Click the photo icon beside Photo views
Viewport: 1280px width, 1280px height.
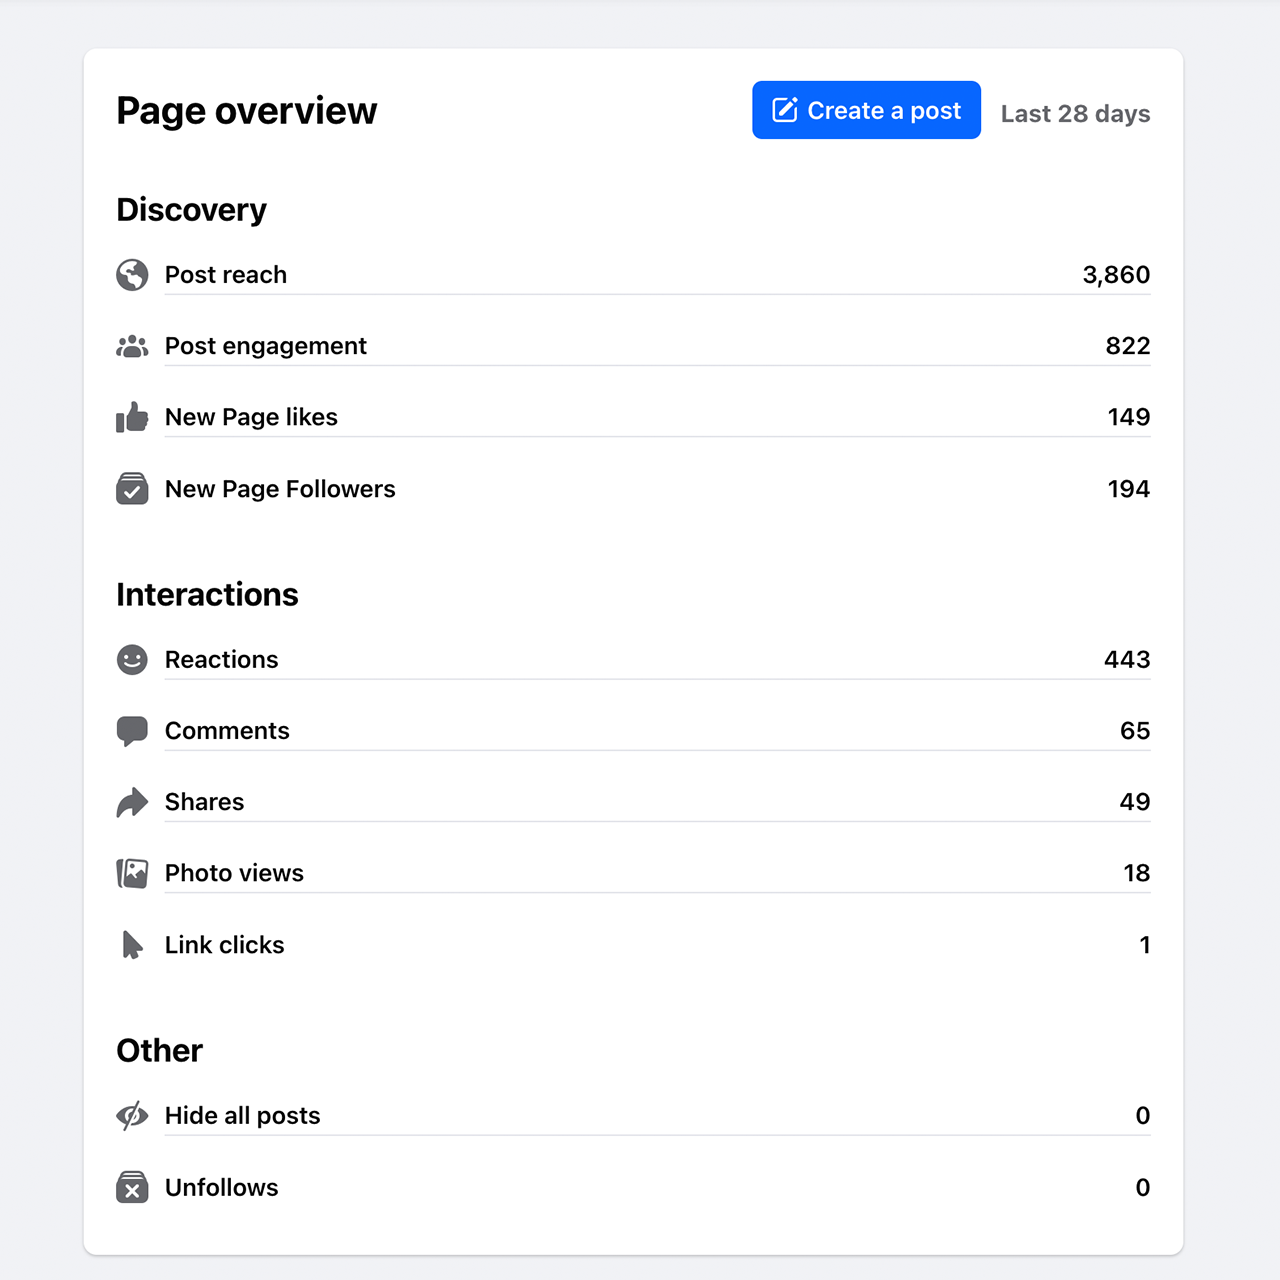tap(132, 873)
